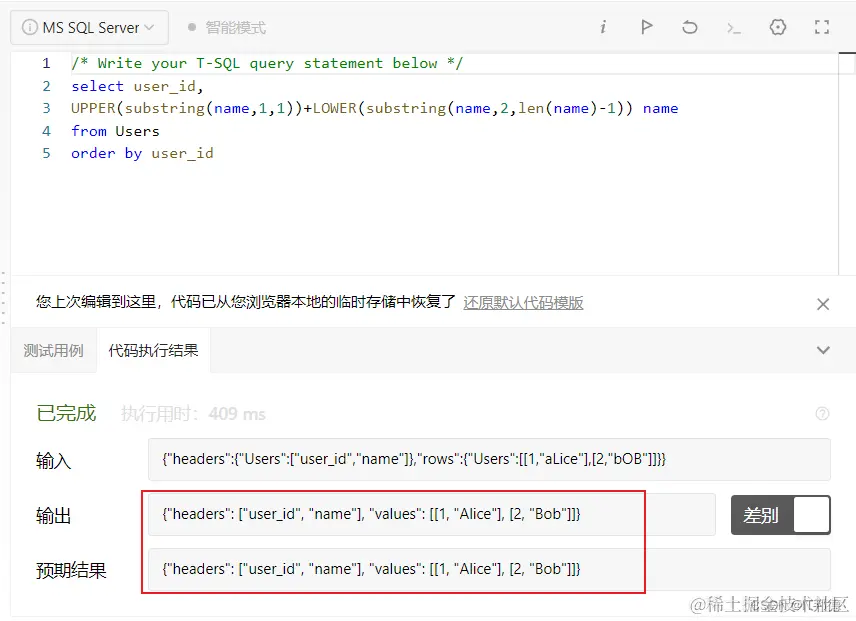
Task: Click the 还原默认代码模版 link
Action: 523,302
